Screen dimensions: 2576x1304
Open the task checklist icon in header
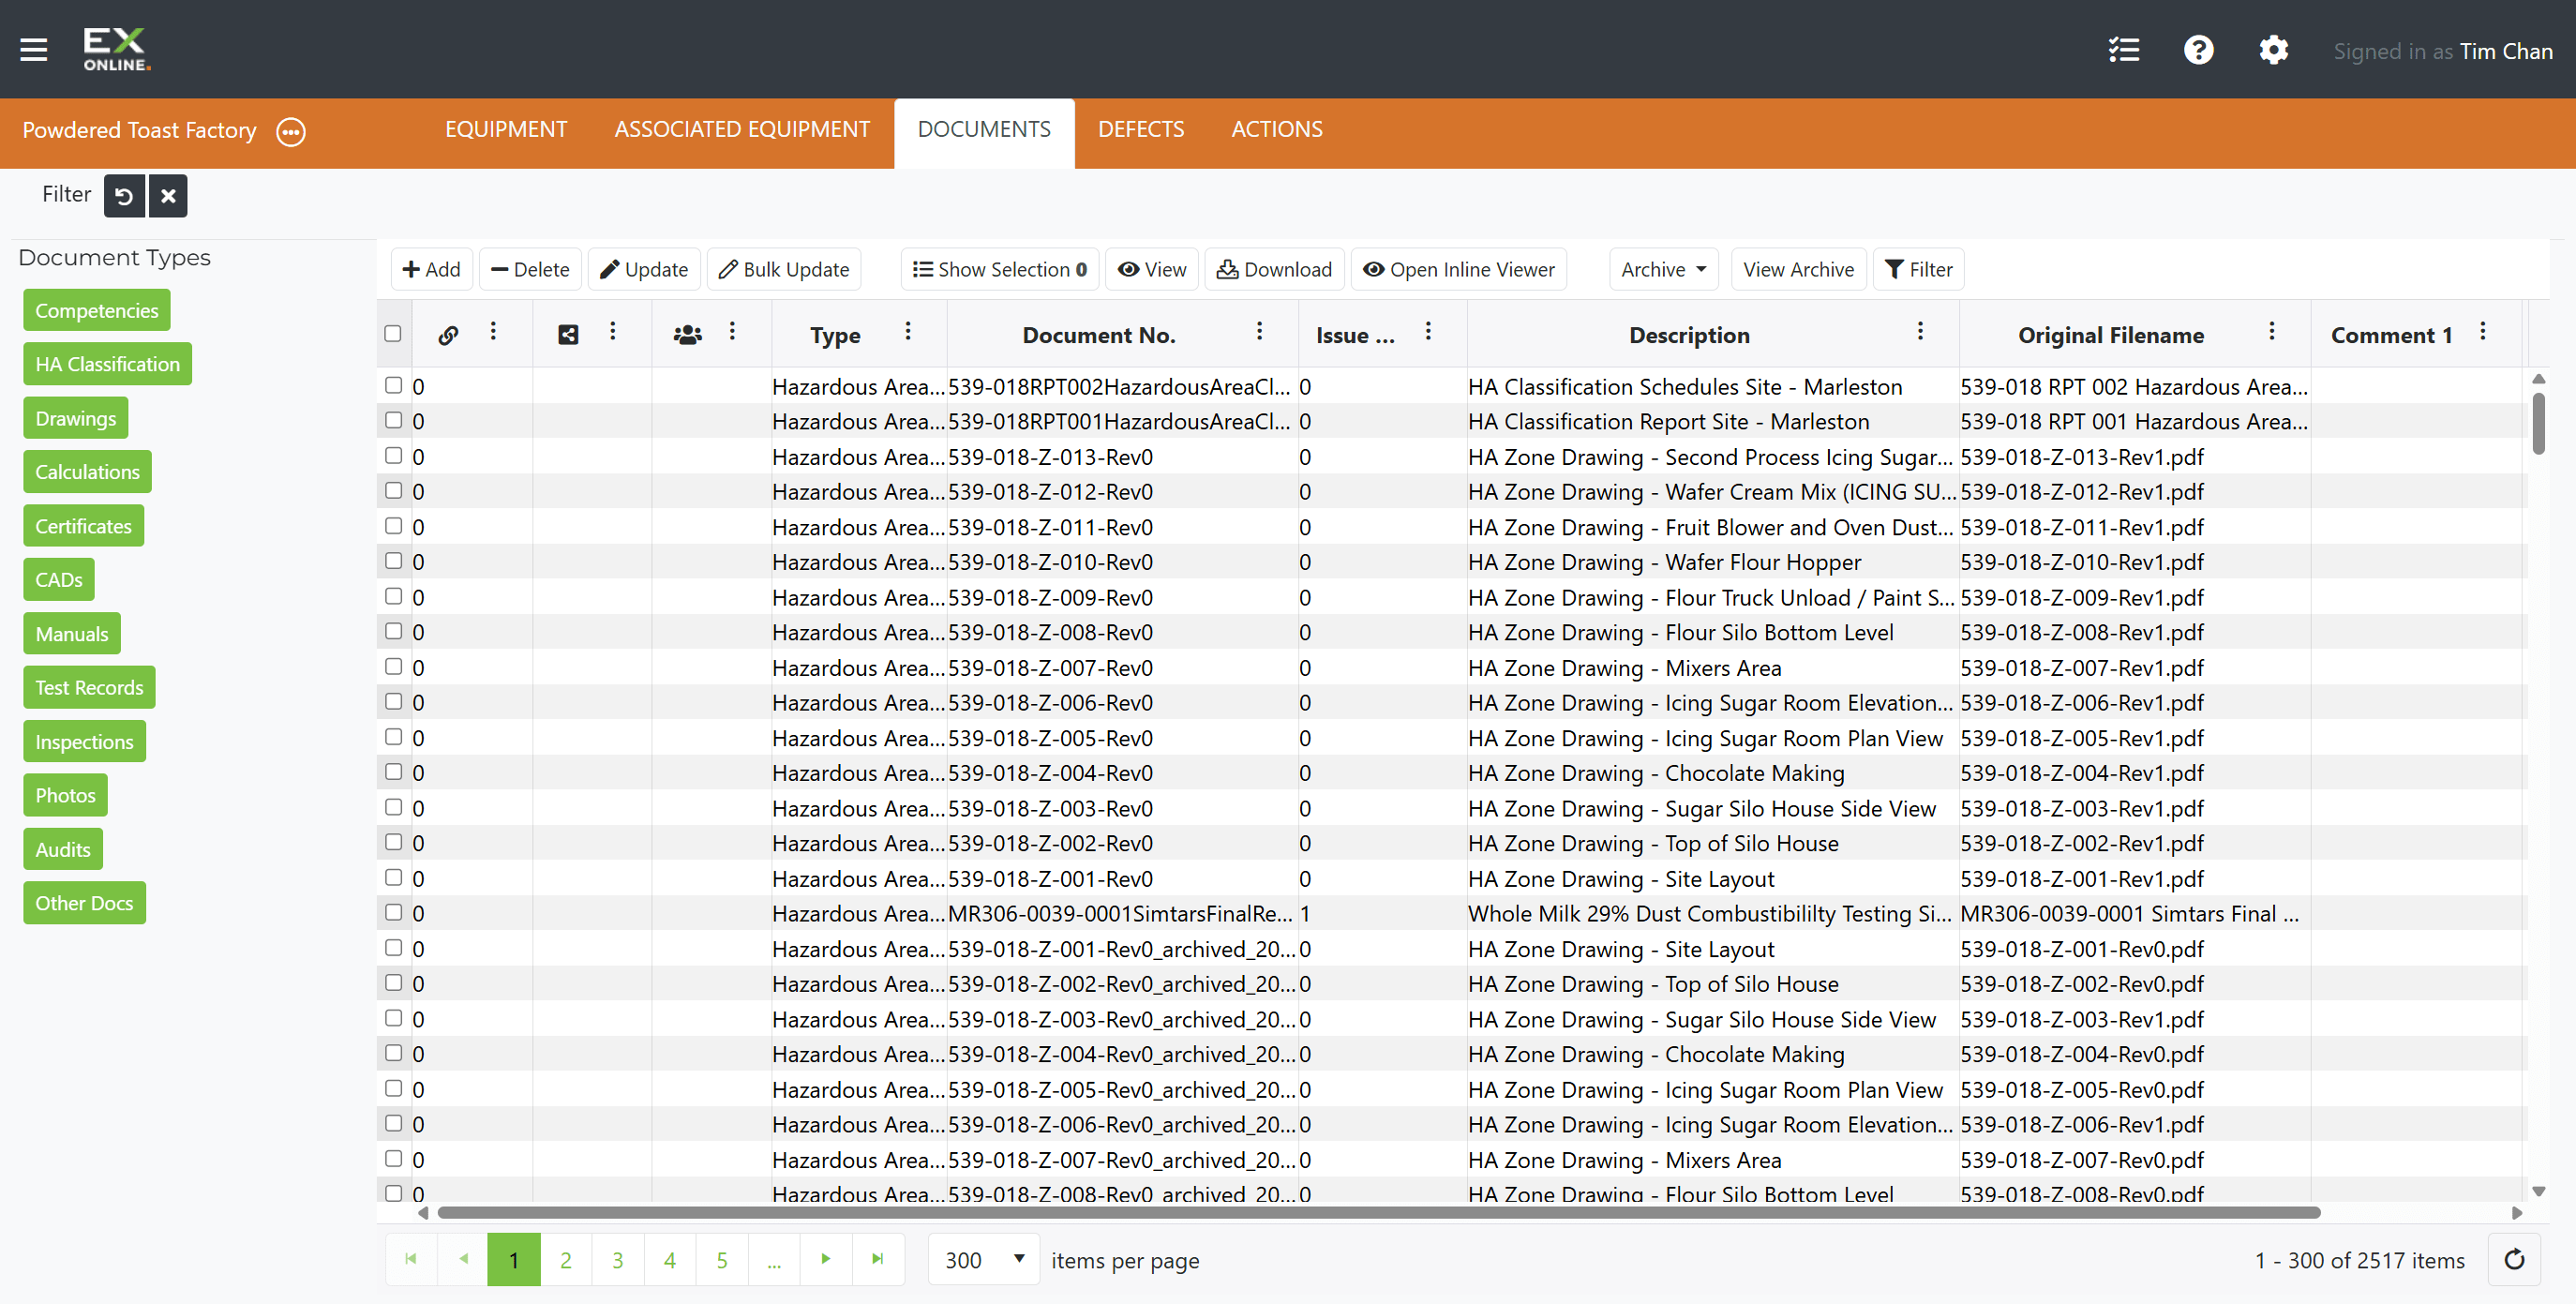click(x=2123, y=50)
